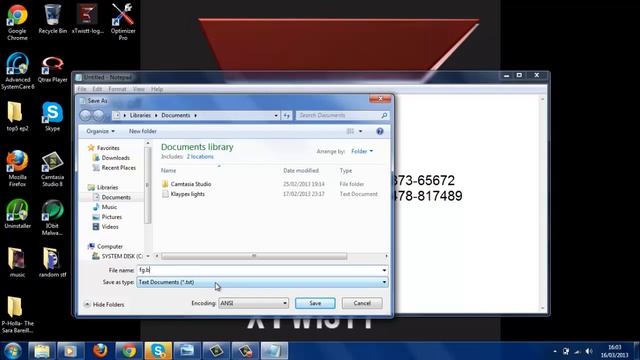Click the Cancel button
Image resolution: width=640 pixels, height=360 pixels.
[x=362, y=303]
